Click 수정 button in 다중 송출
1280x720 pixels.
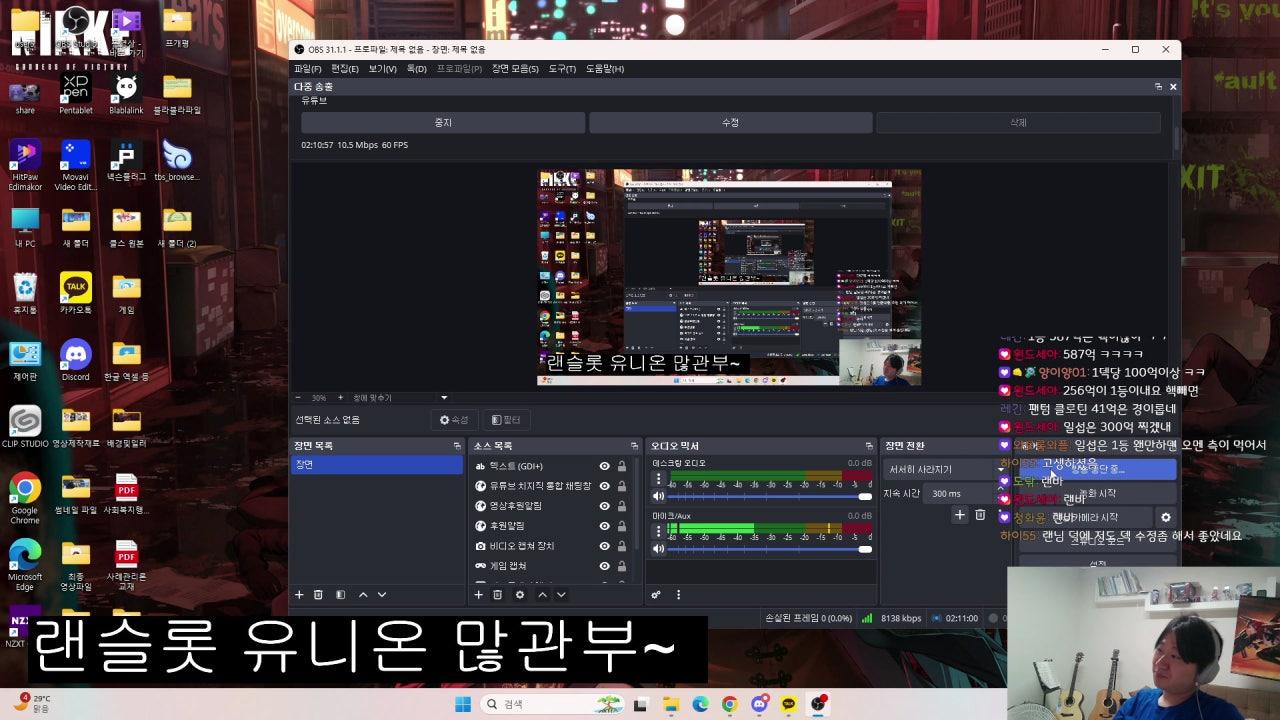730,122
